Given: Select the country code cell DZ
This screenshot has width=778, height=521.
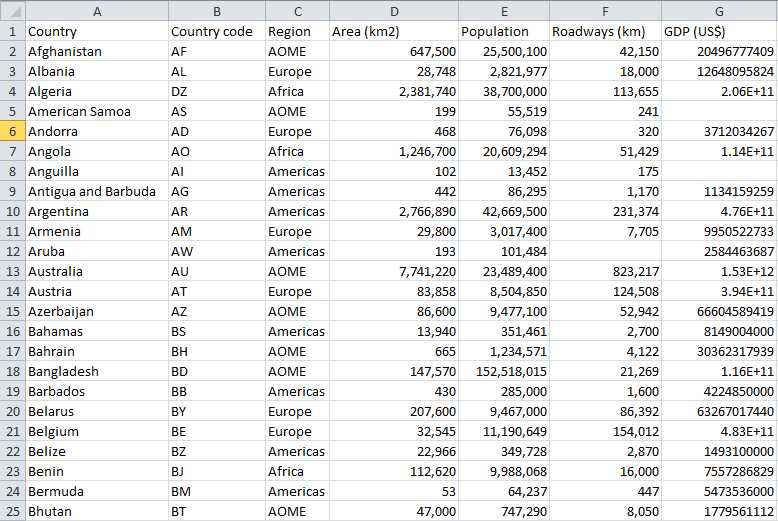Looking at the screenshot, I should click(217, 91).
